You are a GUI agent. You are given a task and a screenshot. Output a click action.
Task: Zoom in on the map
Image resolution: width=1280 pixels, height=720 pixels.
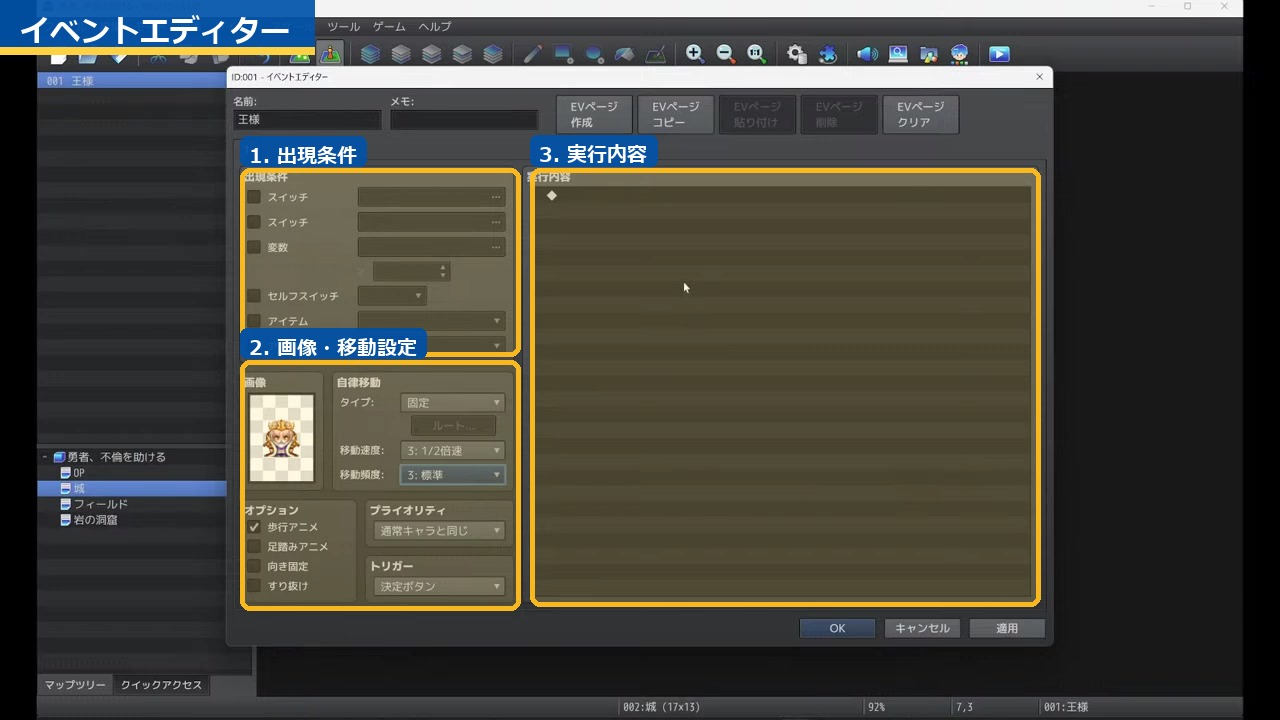(x=695, y=54)
